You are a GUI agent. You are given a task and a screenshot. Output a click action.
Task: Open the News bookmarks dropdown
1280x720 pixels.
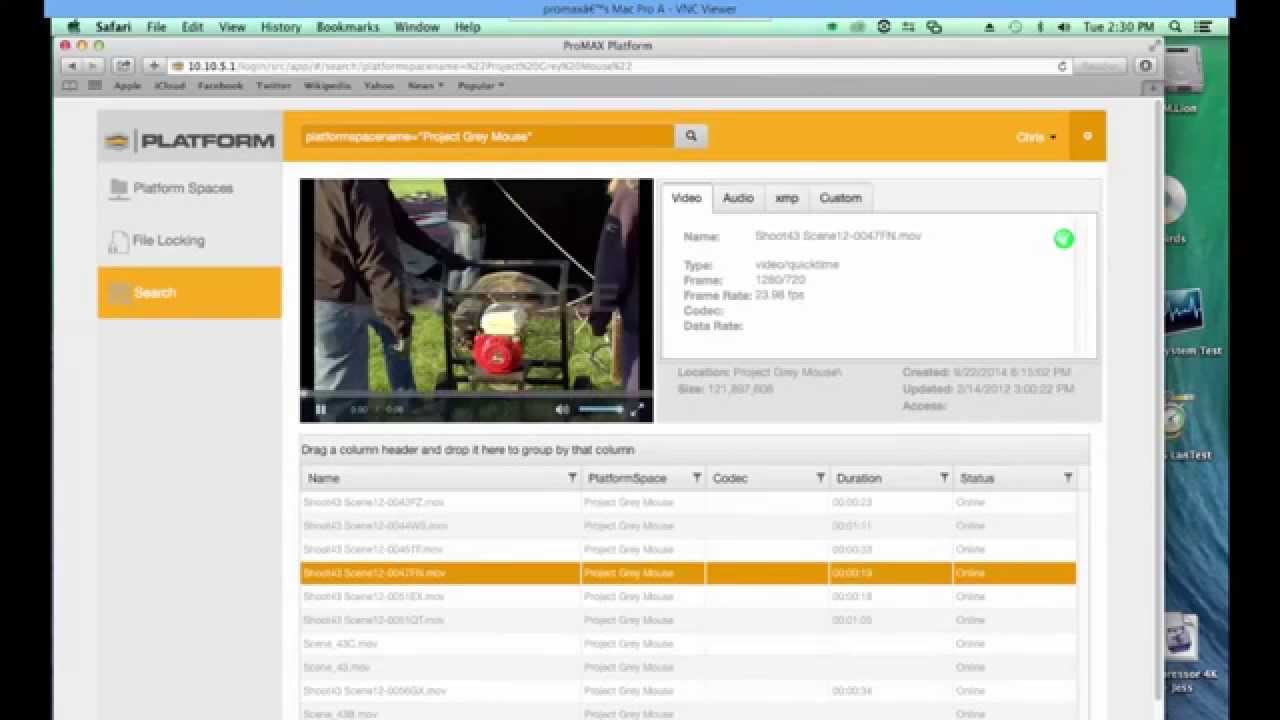point(426,86)
